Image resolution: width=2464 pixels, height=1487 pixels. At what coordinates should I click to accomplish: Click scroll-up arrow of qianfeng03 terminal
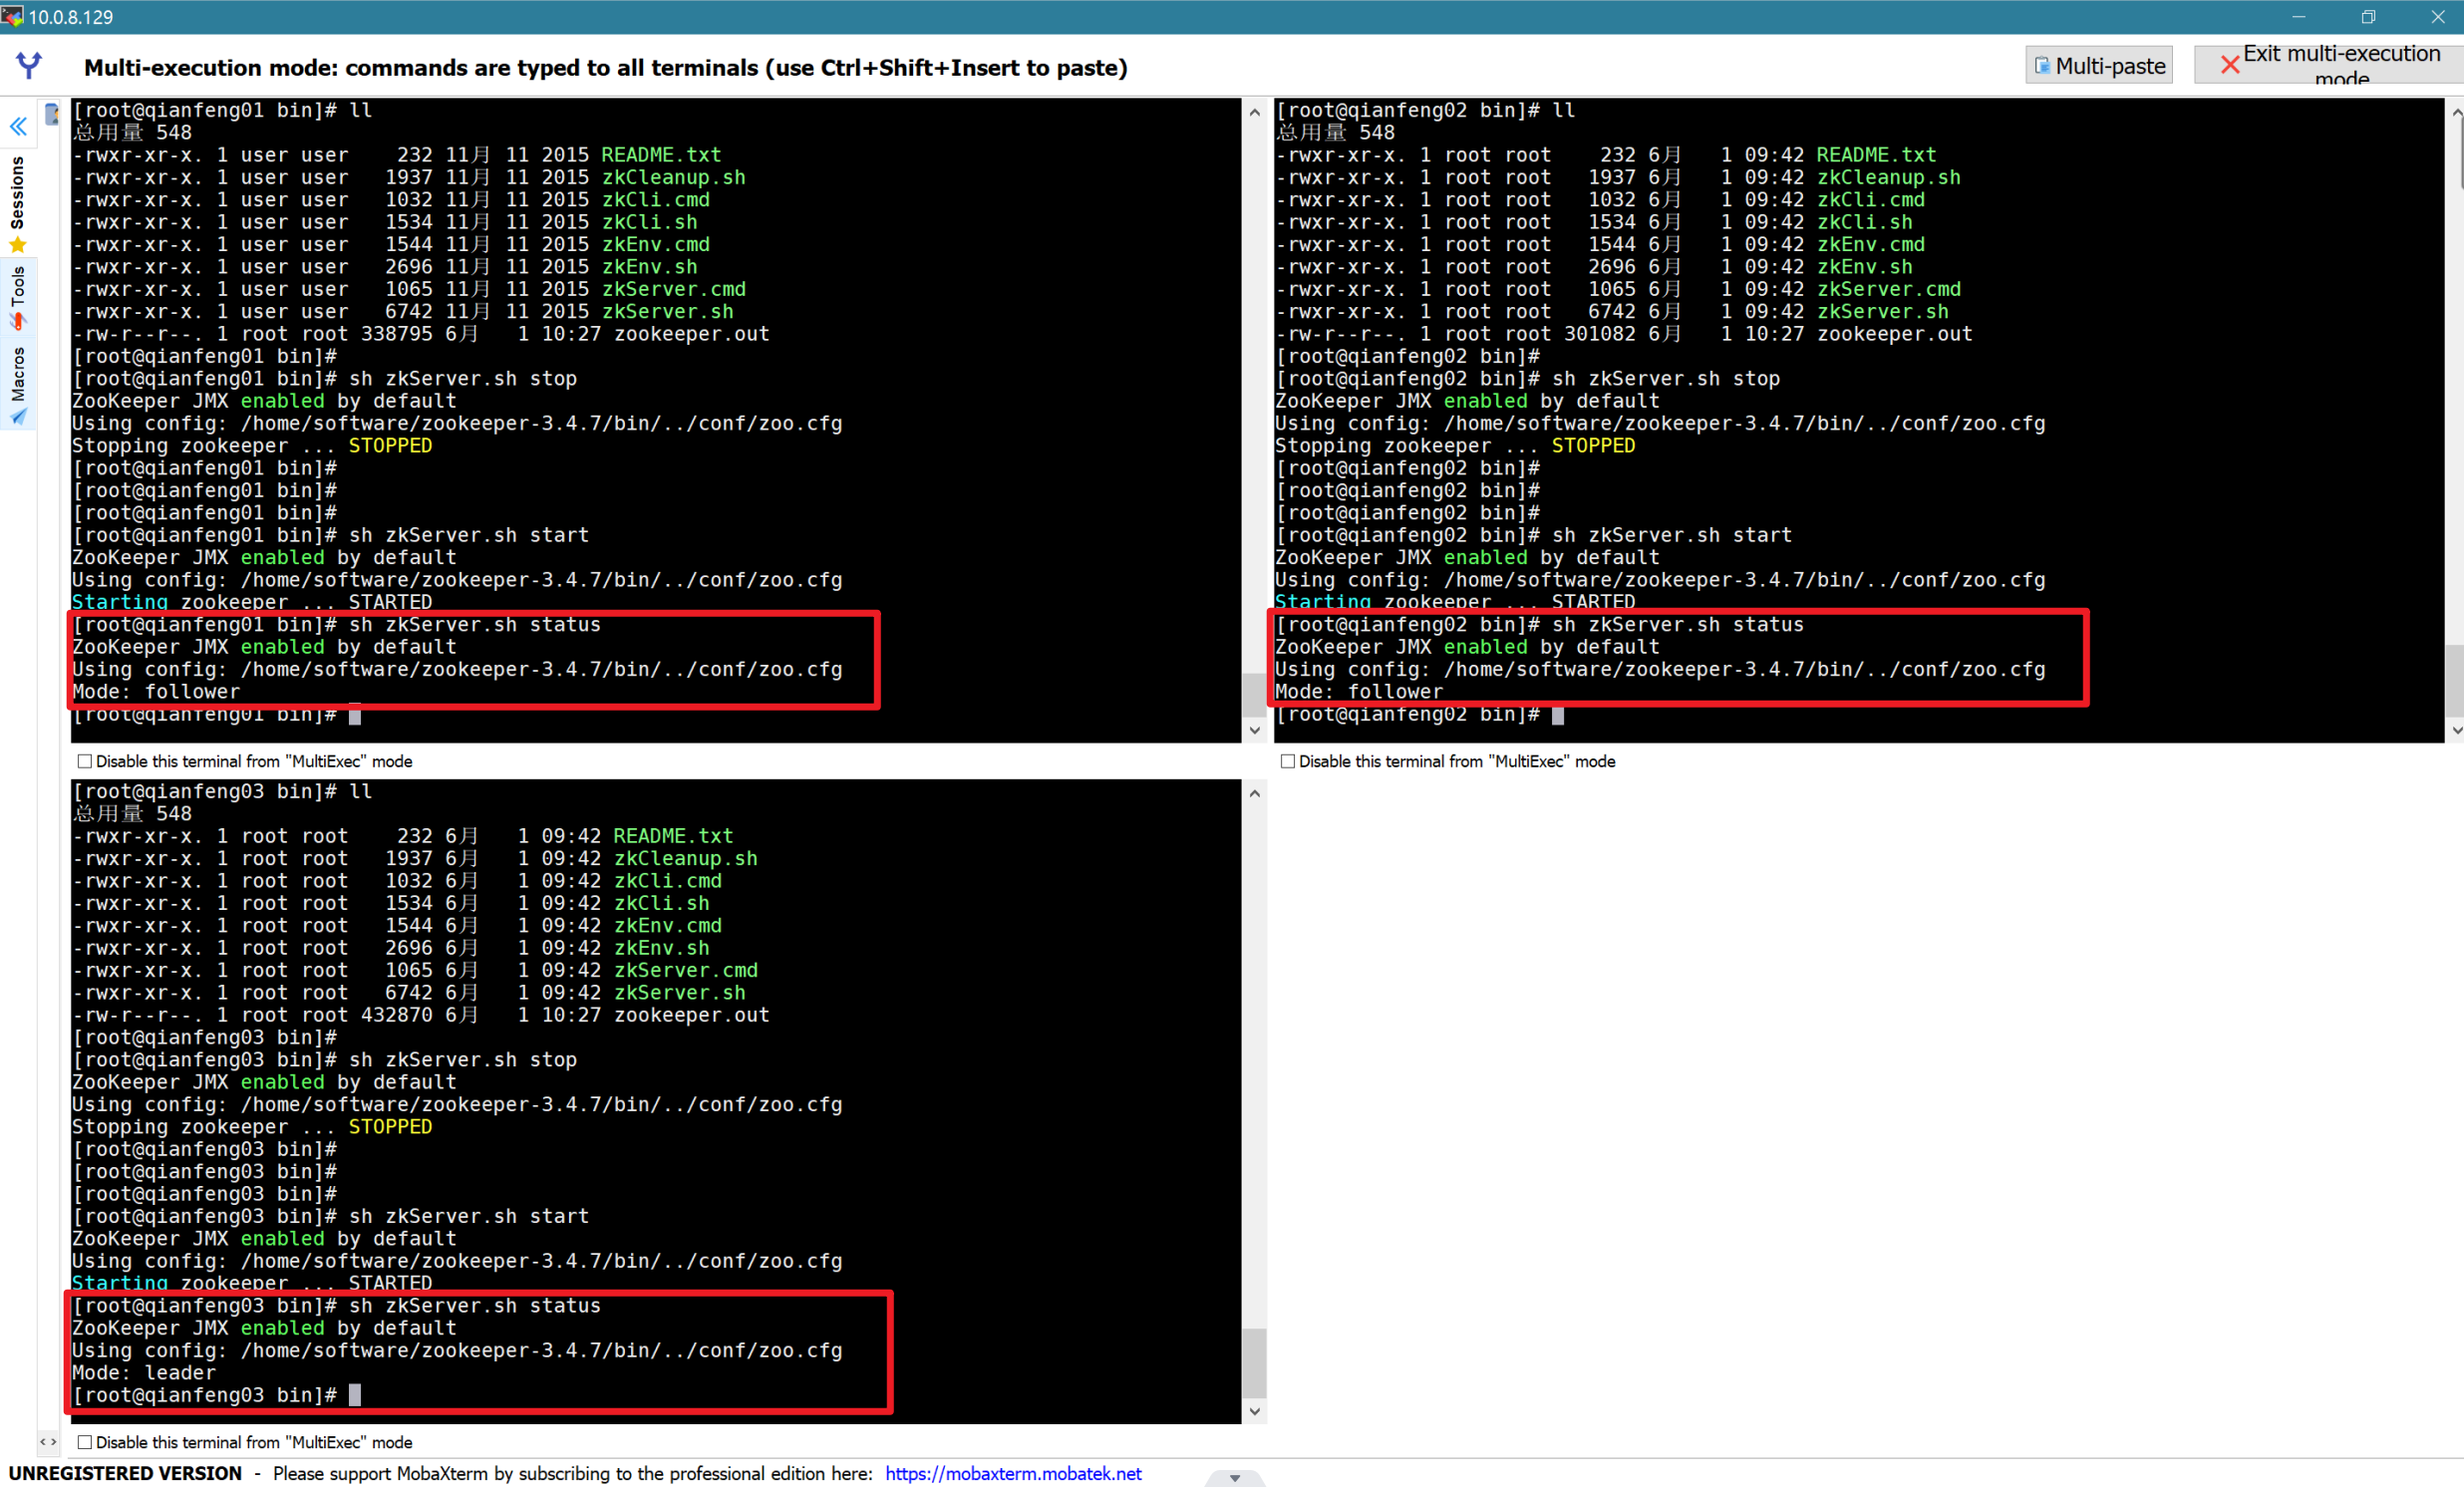point(1255,793)
